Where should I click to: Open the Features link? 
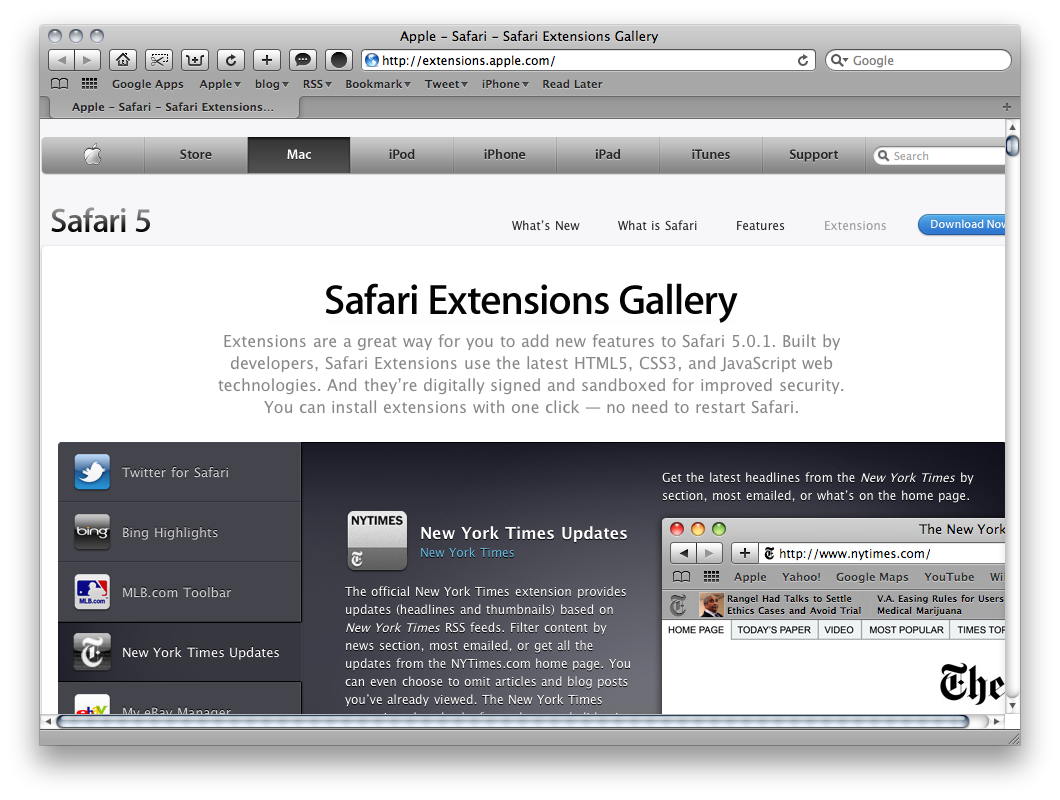pyautogui.click(x=760, y=225)
